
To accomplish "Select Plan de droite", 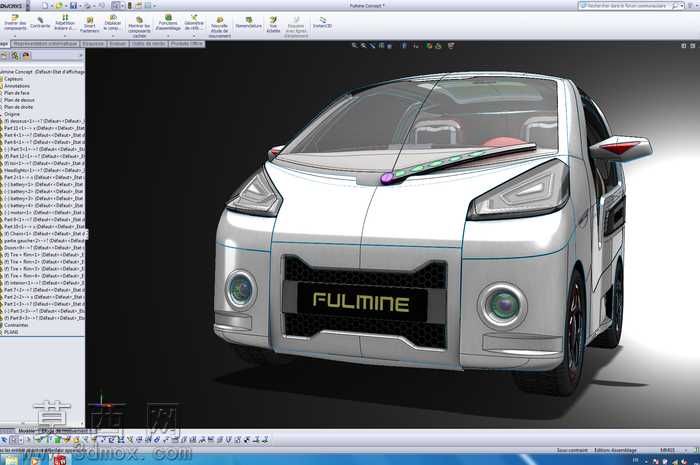I will coord(18,108).
